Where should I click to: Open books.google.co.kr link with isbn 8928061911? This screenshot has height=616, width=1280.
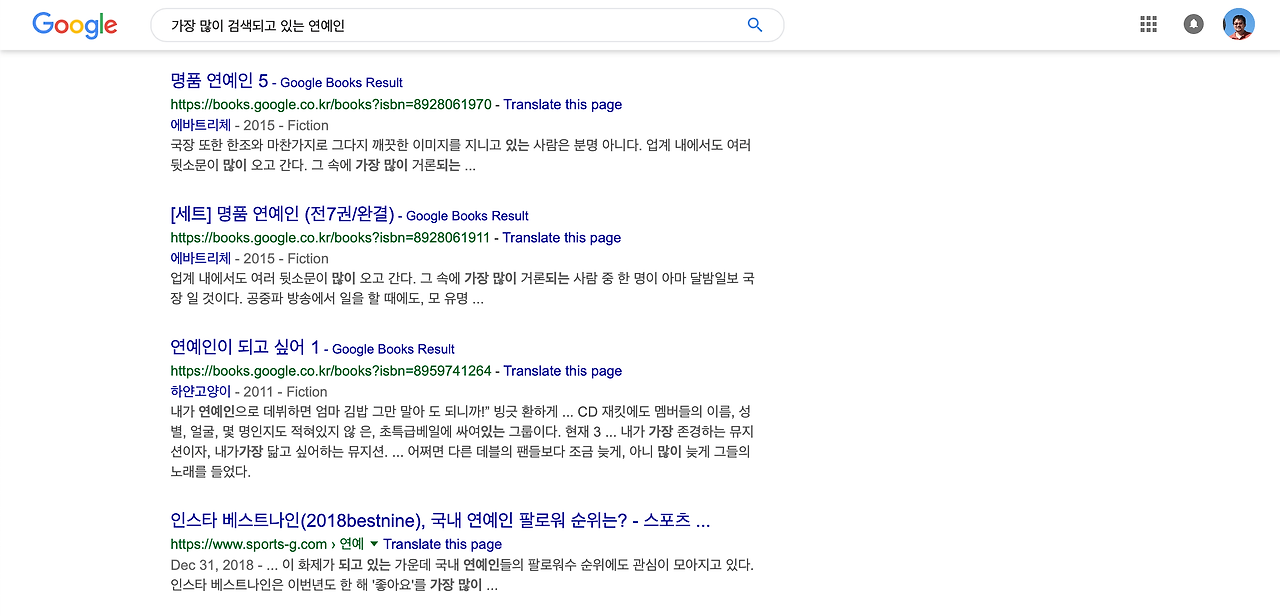[330, 238]
